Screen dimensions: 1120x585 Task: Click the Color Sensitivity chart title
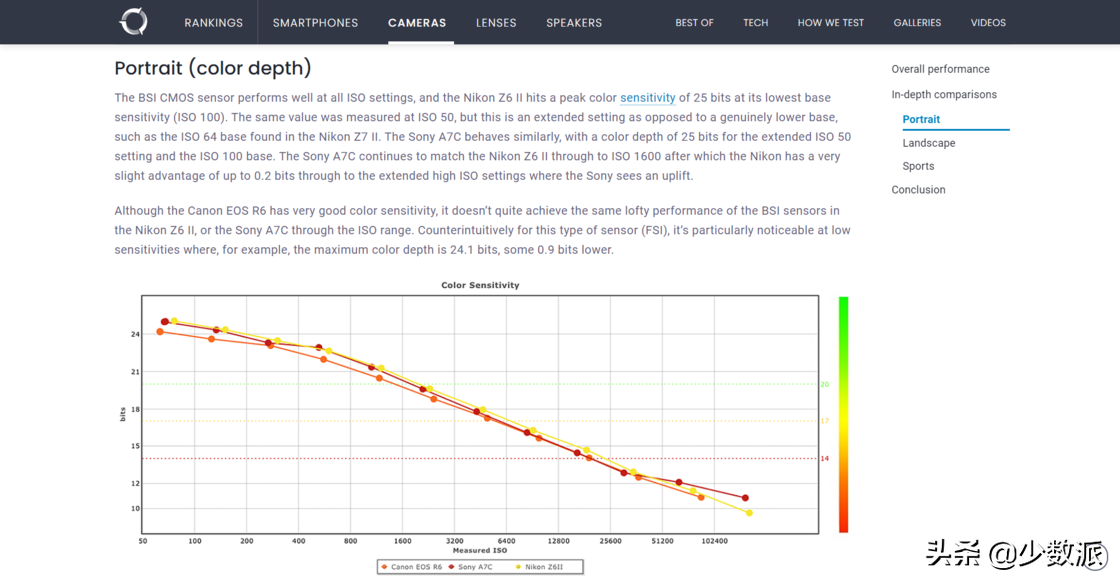(480, 285)
